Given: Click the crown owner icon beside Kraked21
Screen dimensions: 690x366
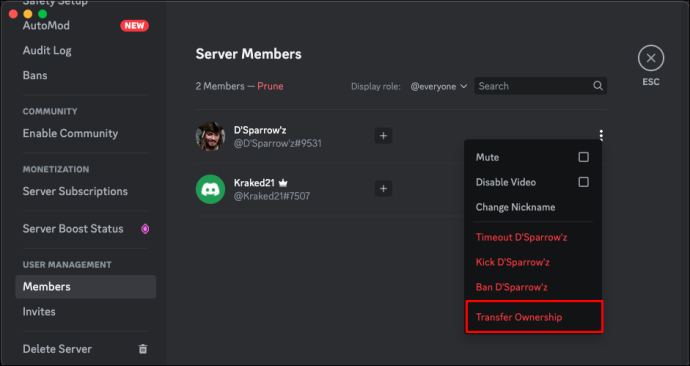Looking at the screenshot, I should (283, 183).
